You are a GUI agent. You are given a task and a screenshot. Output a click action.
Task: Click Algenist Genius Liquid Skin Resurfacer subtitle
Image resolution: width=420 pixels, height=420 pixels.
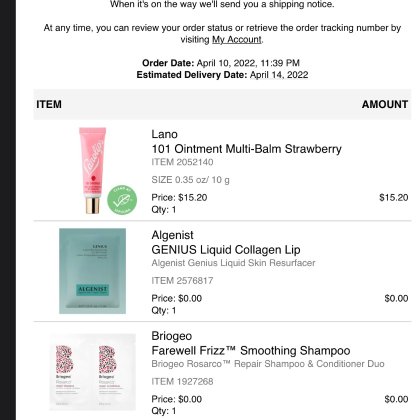(233, 263)
